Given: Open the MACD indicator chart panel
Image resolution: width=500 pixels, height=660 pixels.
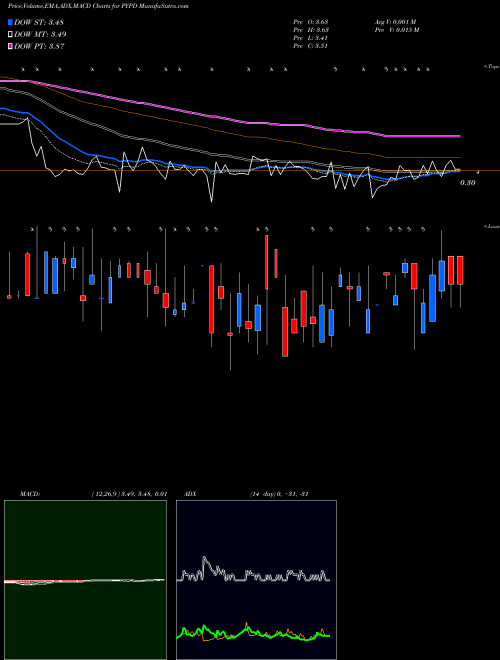Looking at the screenshot, I should coord(85,580).
